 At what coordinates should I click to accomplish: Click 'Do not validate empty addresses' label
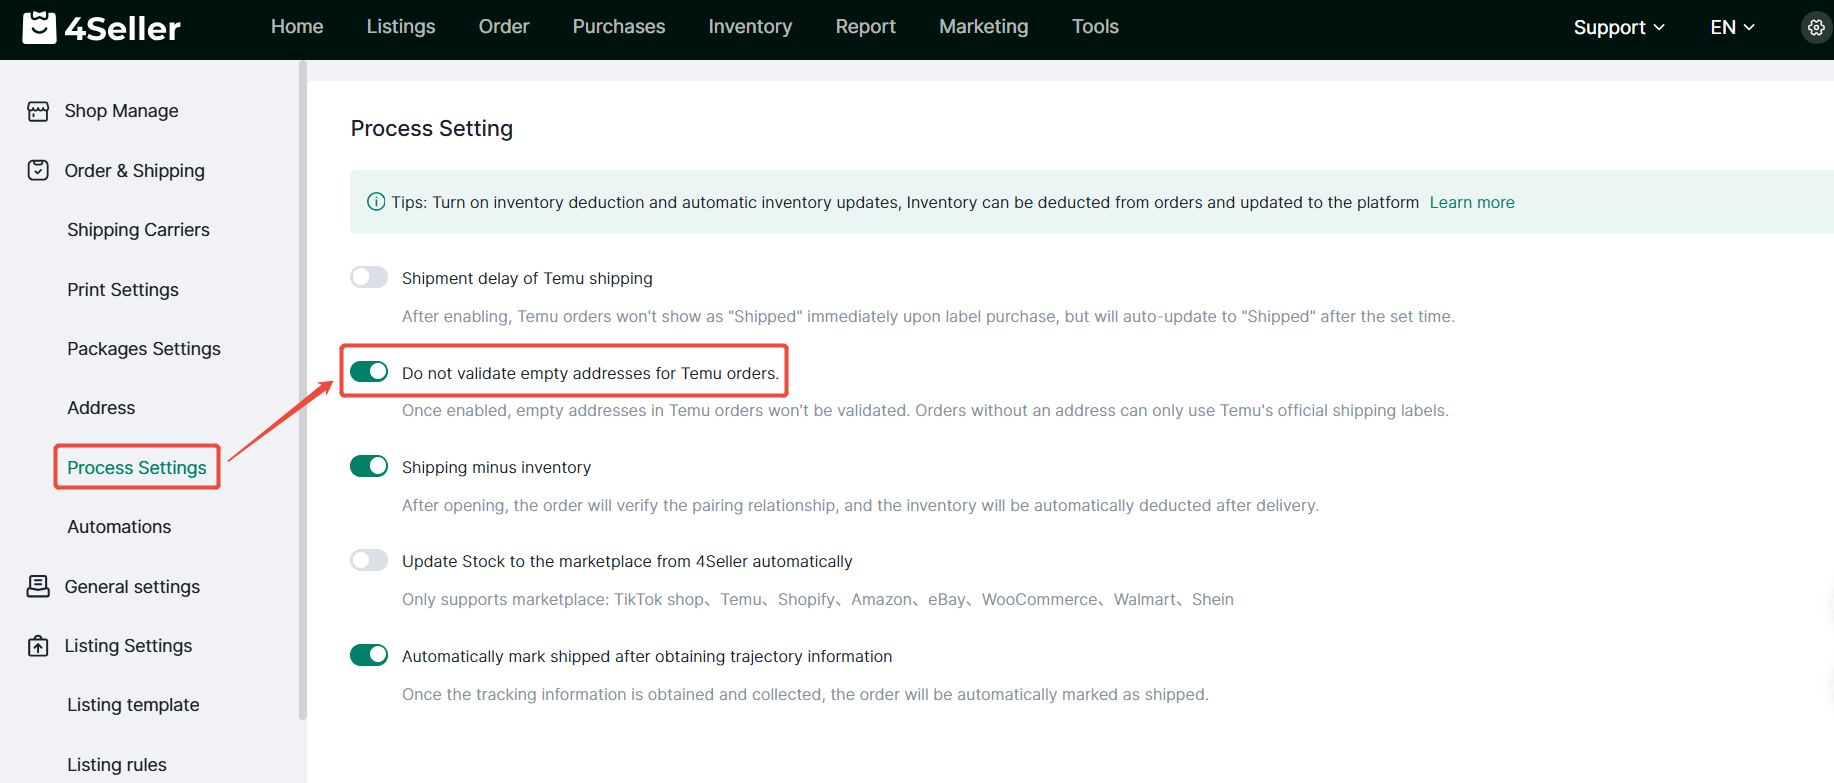click(590, 373)
